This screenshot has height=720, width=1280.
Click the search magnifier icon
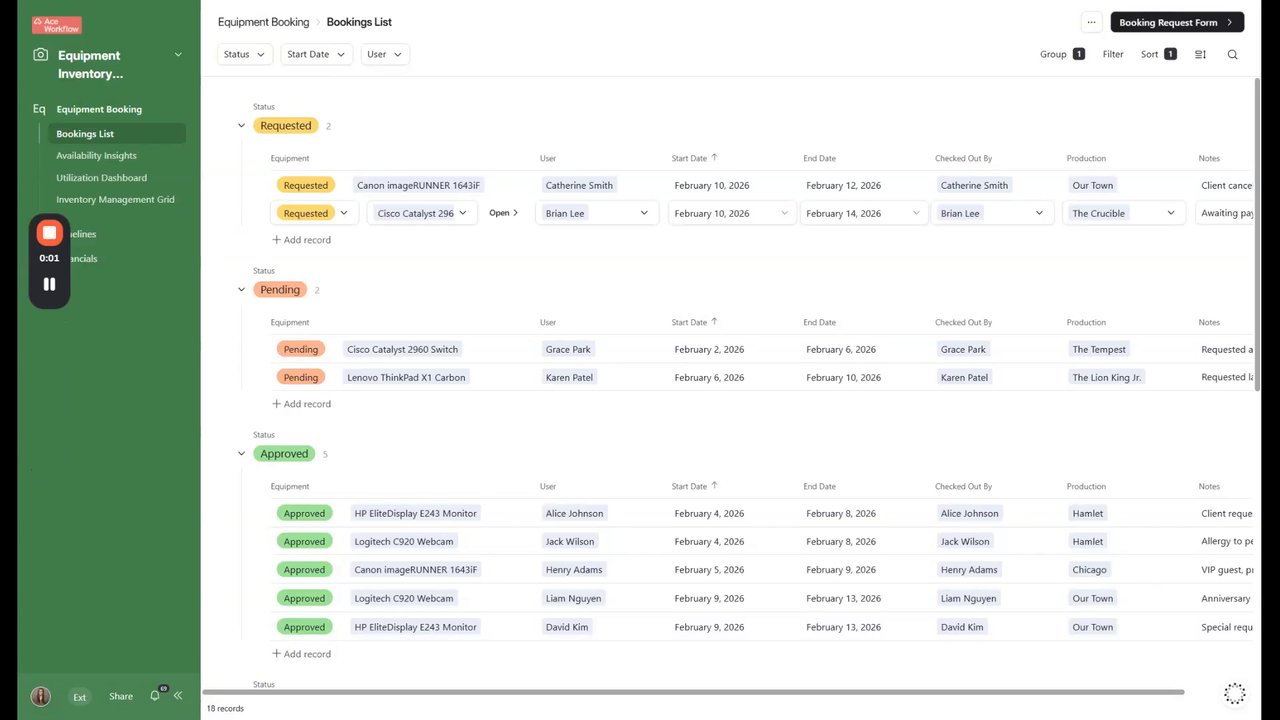(x=1232, y=55)
